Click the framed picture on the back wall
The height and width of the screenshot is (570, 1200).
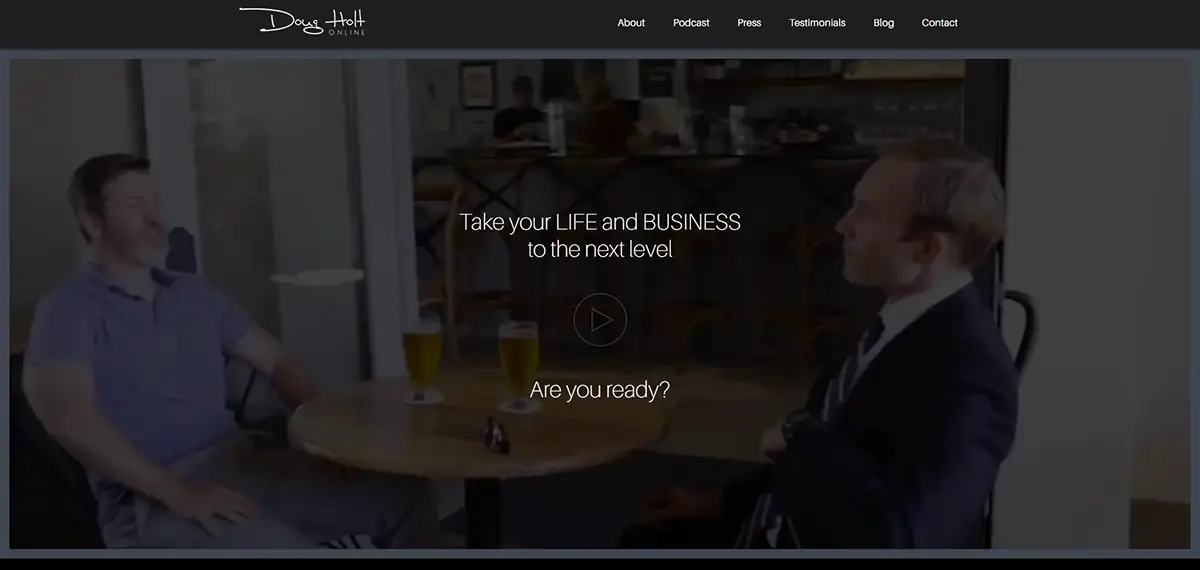(478, 85)
